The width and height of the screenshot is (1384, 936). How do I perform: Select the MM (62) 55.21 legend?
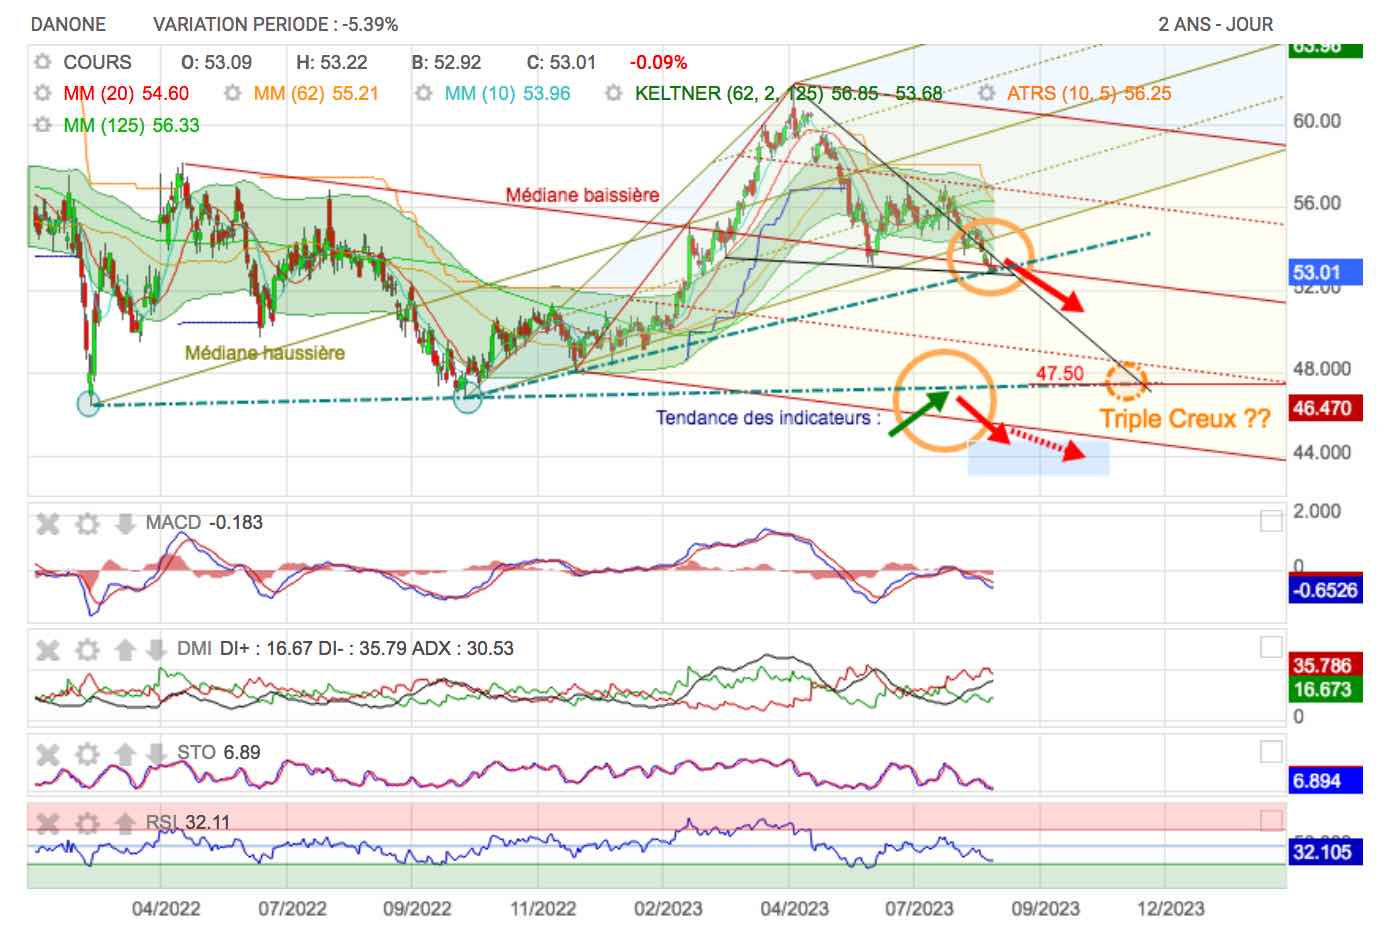click(x=316, y=93)
